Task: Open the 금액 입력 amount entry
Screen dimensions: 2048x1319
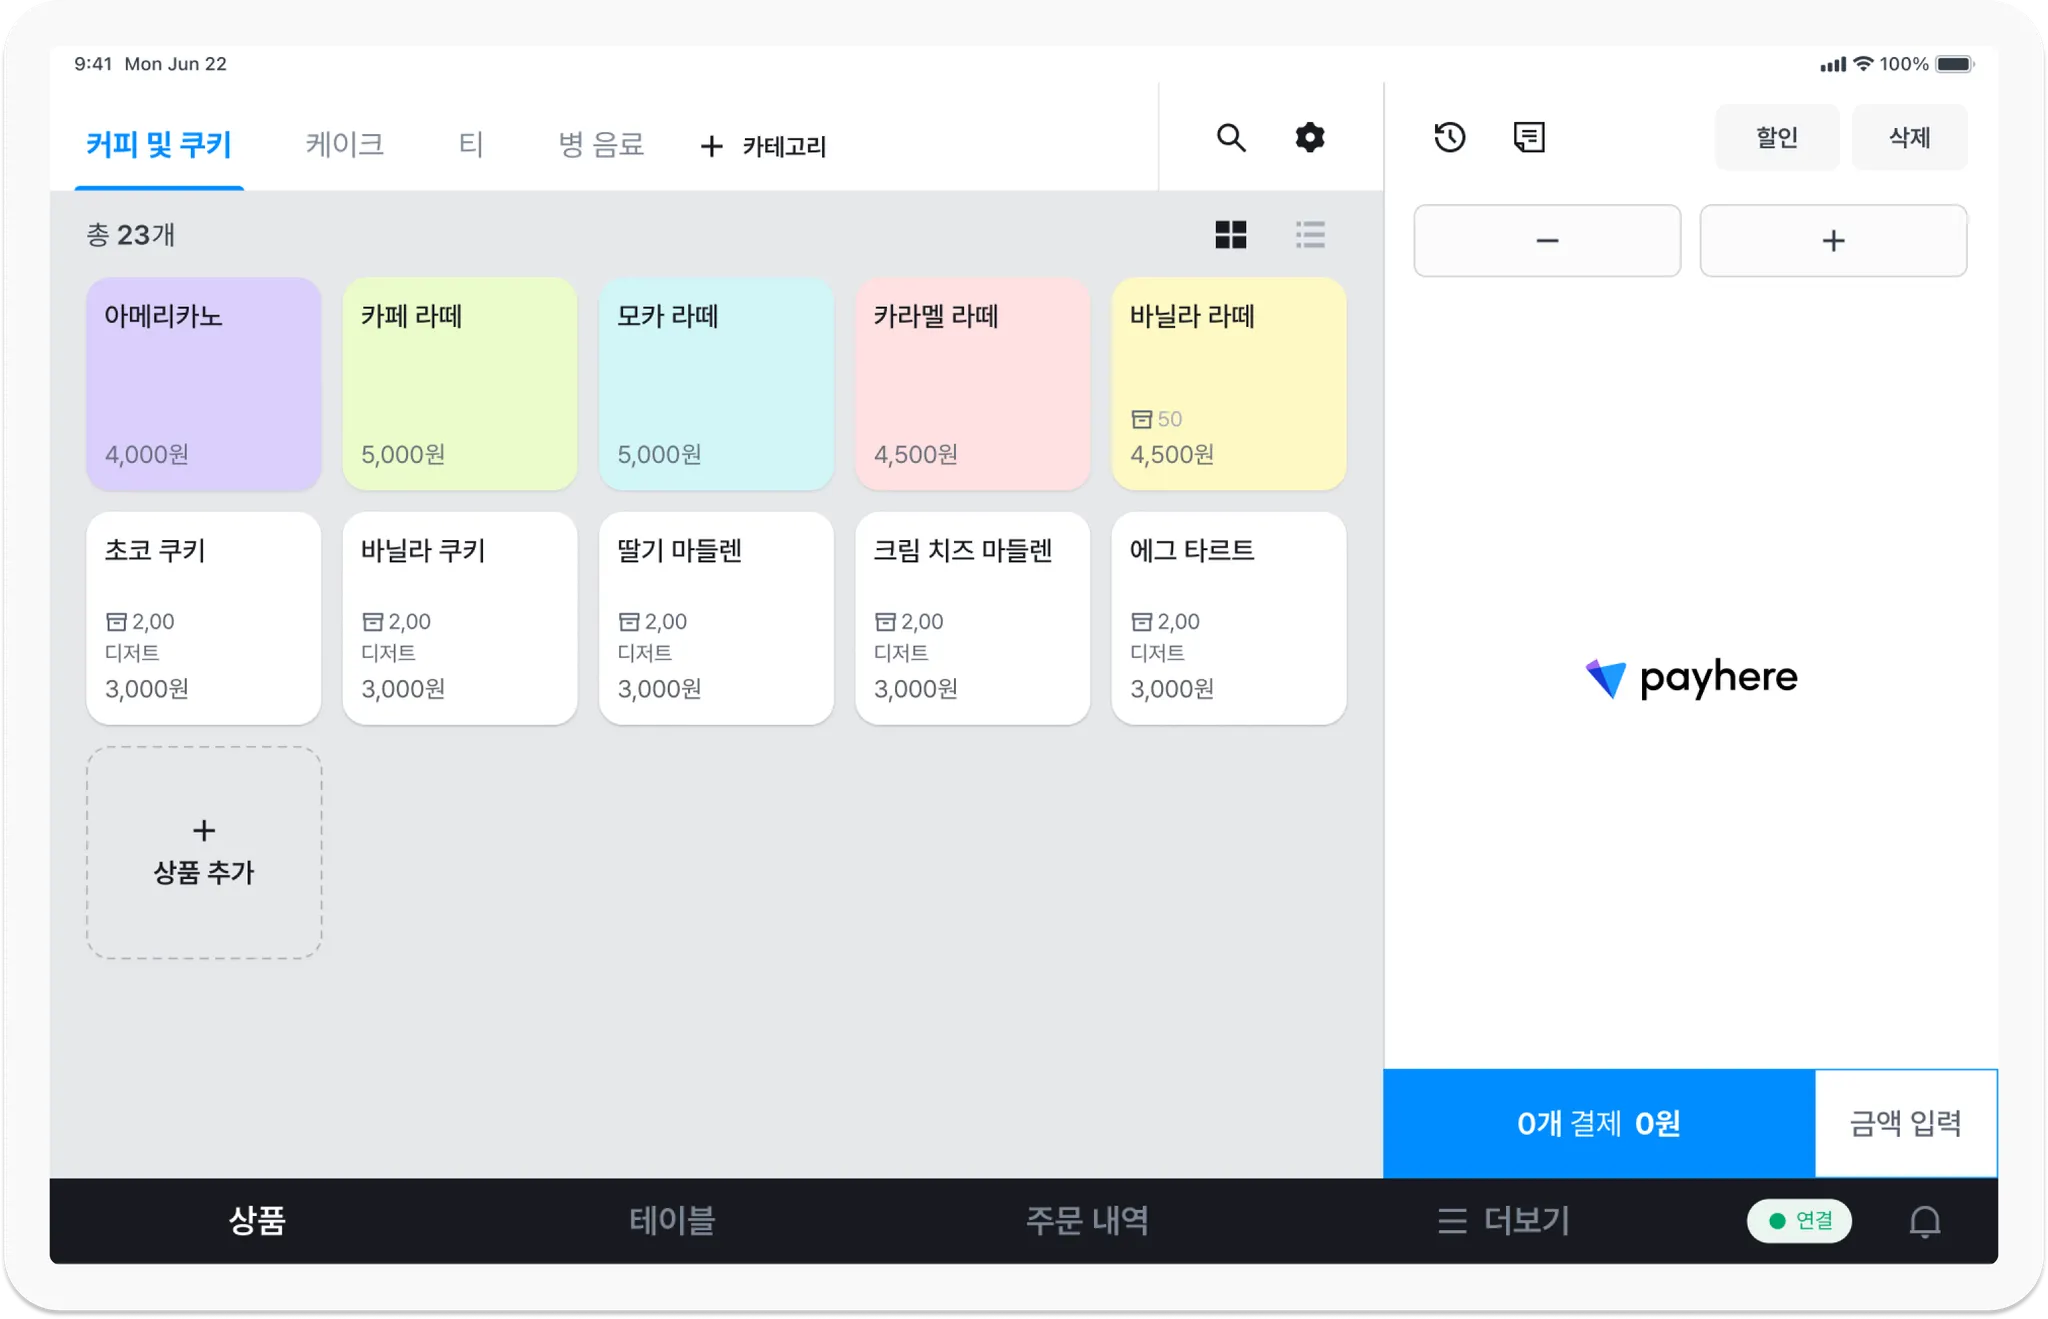Action: (x=1905, y=1124)
